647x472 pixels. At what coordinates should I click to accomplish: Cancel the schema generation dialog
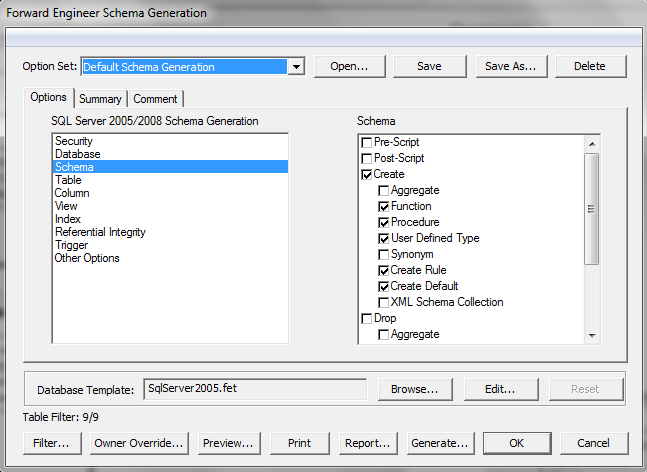coord(594,443)
